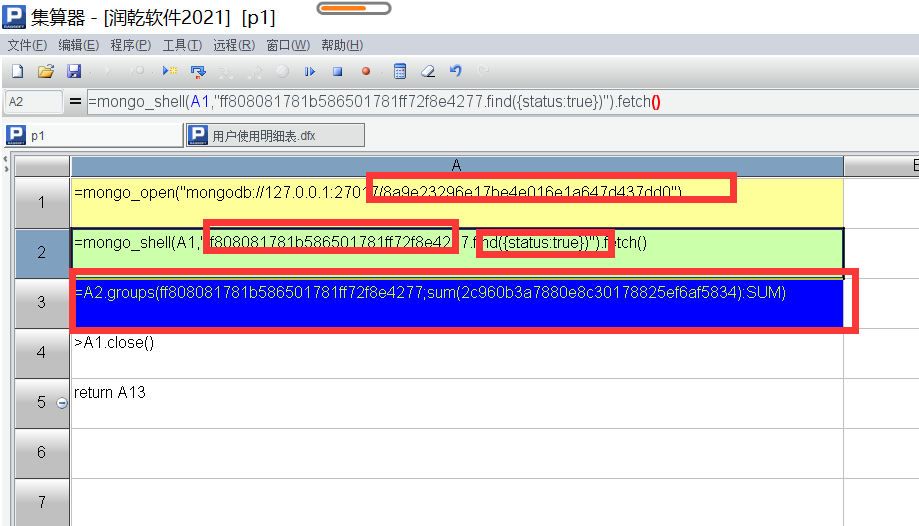Screen dimensions: 919x526
Task: Switch to the p1 document tab
Action: coord(94,135)
